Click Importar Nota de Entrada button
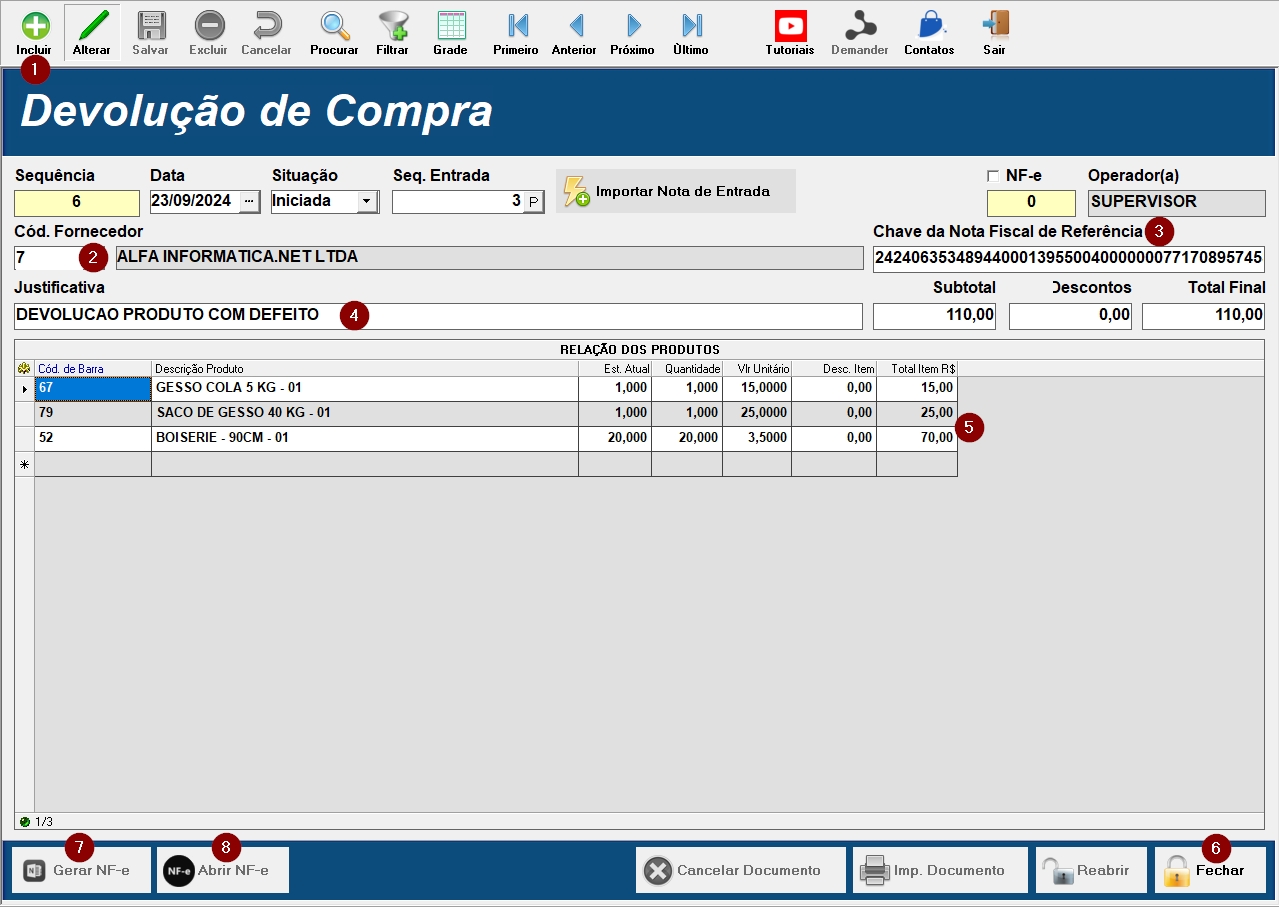1279x907 pixels. coord(675,191)
